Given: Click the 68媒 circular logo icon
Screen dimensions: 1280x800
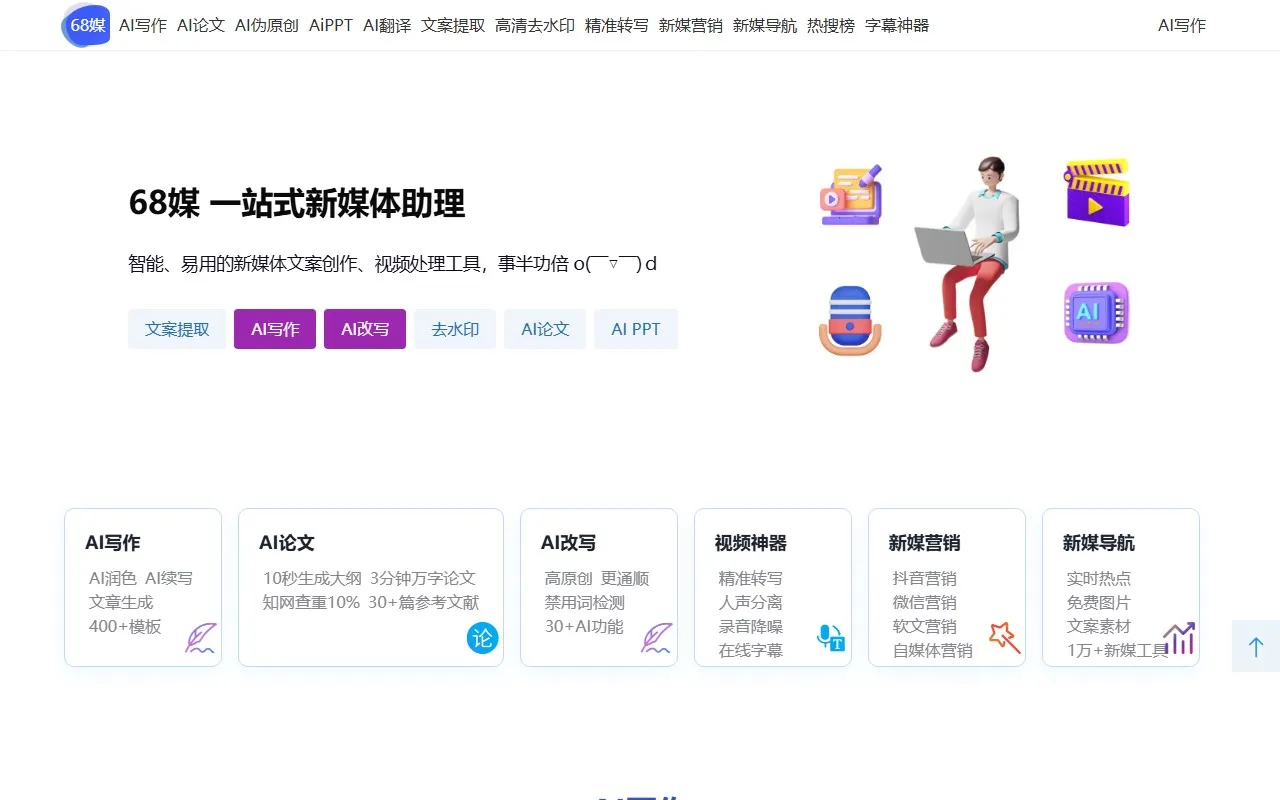Looking at the screenshot, I should click(85, 26).
